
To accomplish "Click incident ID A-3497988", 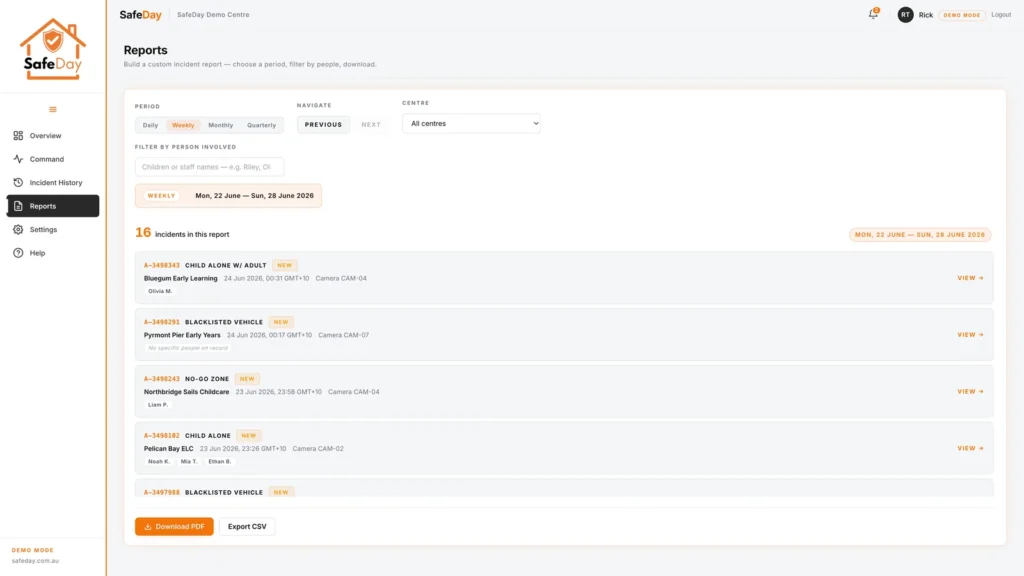I will 161,492.
